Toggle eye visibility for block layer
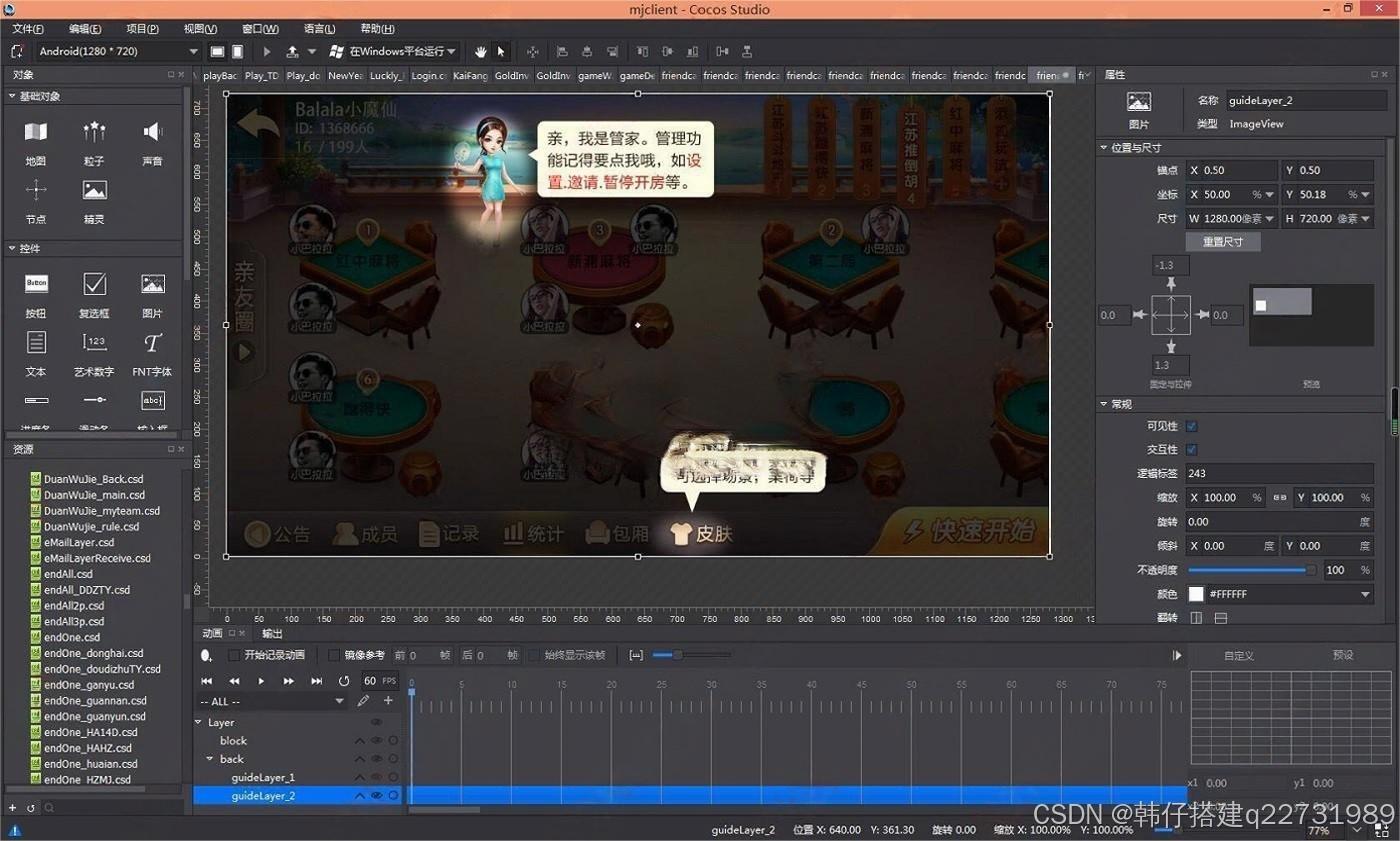 377,741
